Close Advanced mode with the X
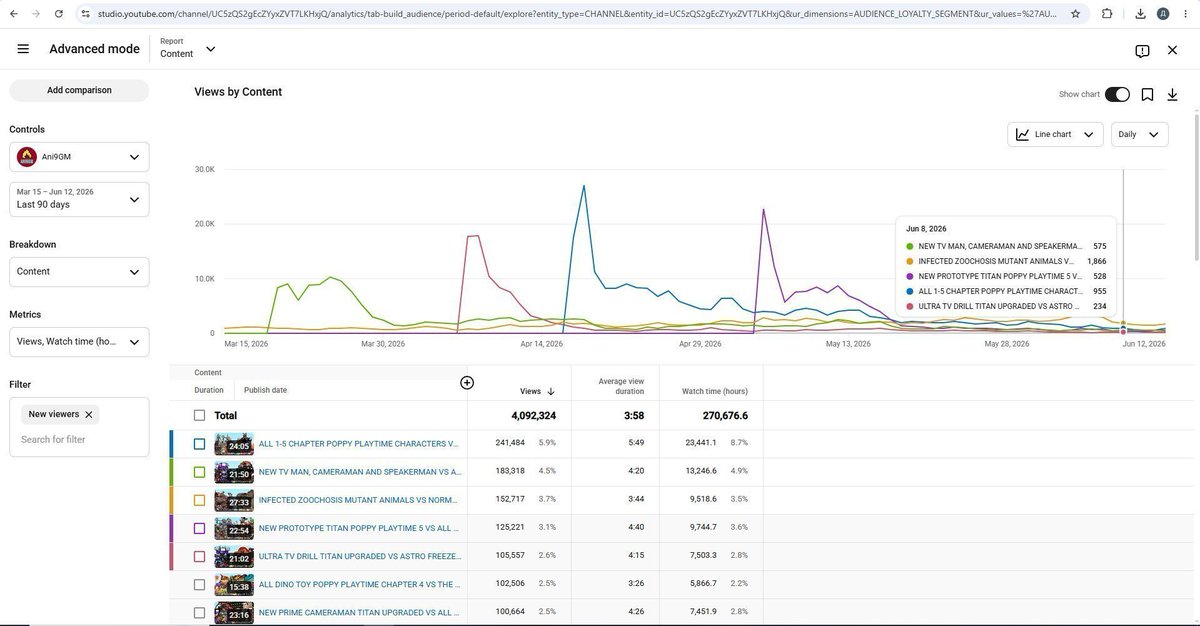Screen dimensions: 1200x626 (x=1173, y=50)
